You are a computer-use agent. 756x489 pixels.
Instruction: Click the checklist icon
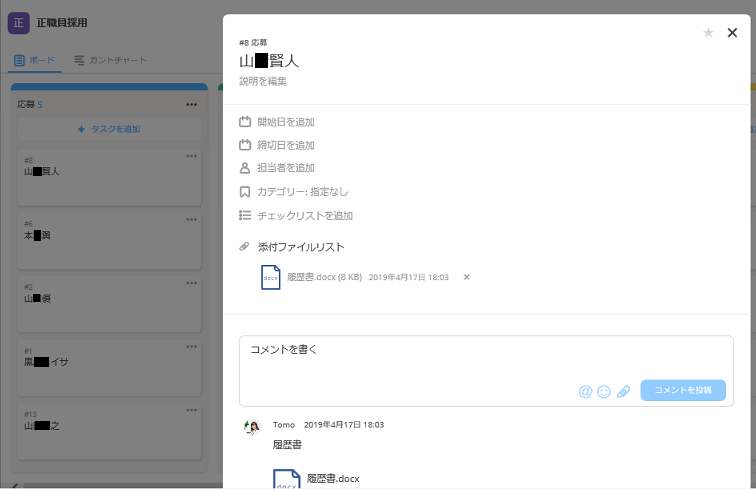245,215
